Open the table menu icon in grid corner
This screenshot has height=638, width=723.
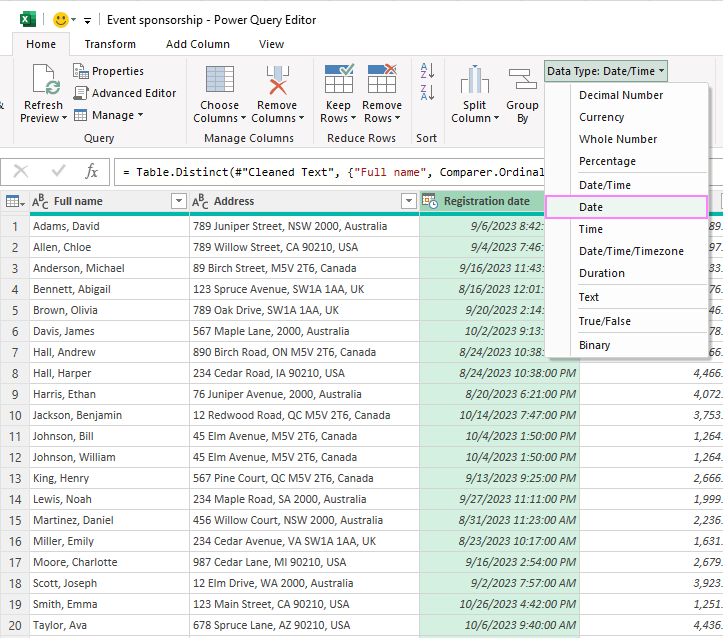point(15,201)
